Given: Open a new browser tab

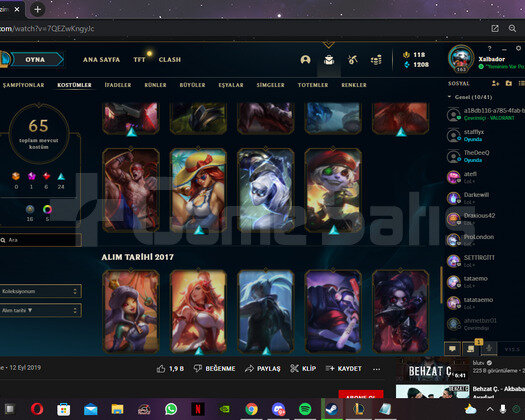Looking at the screenshot, I should pyautogui.click(x=38, y=9).
